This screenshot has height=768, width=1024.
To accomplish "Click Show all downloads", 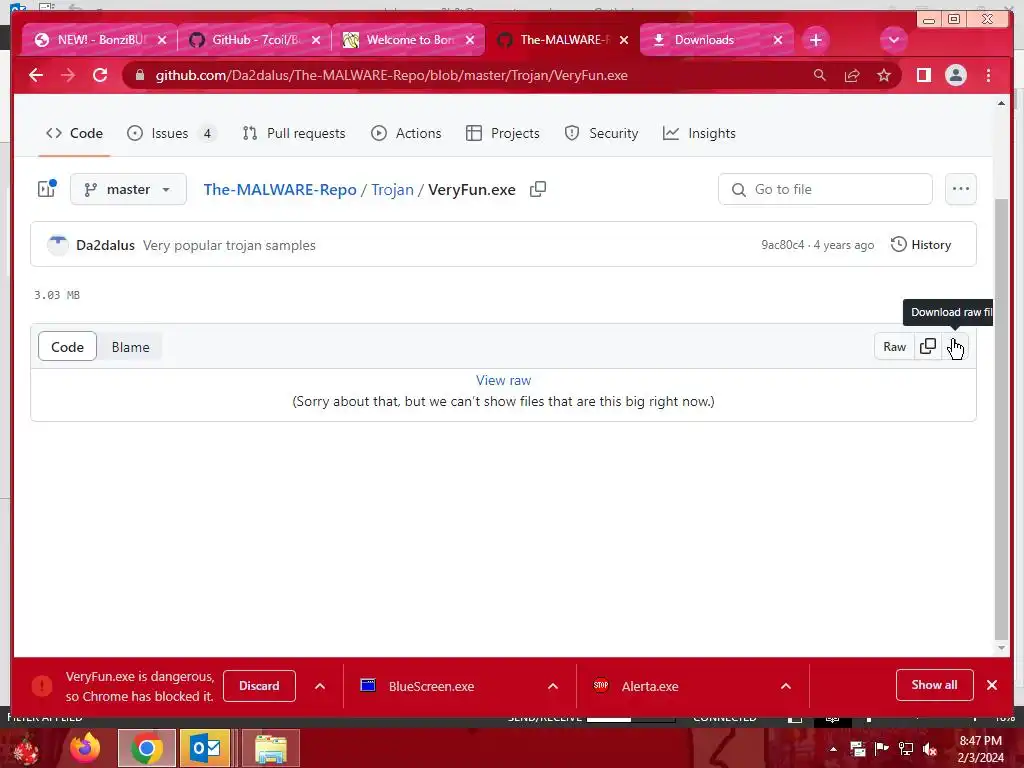I will [x=935, y=685].
